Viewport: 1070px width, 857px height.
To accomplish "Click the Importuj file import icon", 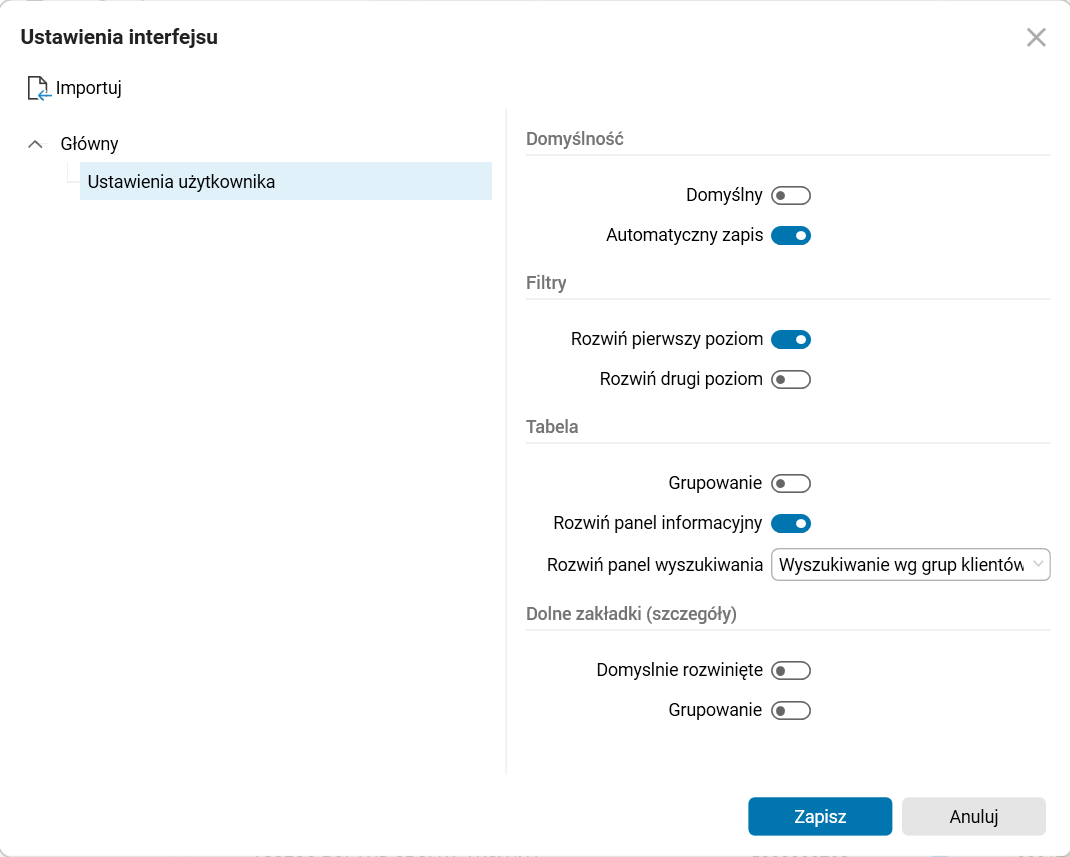I will tap(38, 88).
